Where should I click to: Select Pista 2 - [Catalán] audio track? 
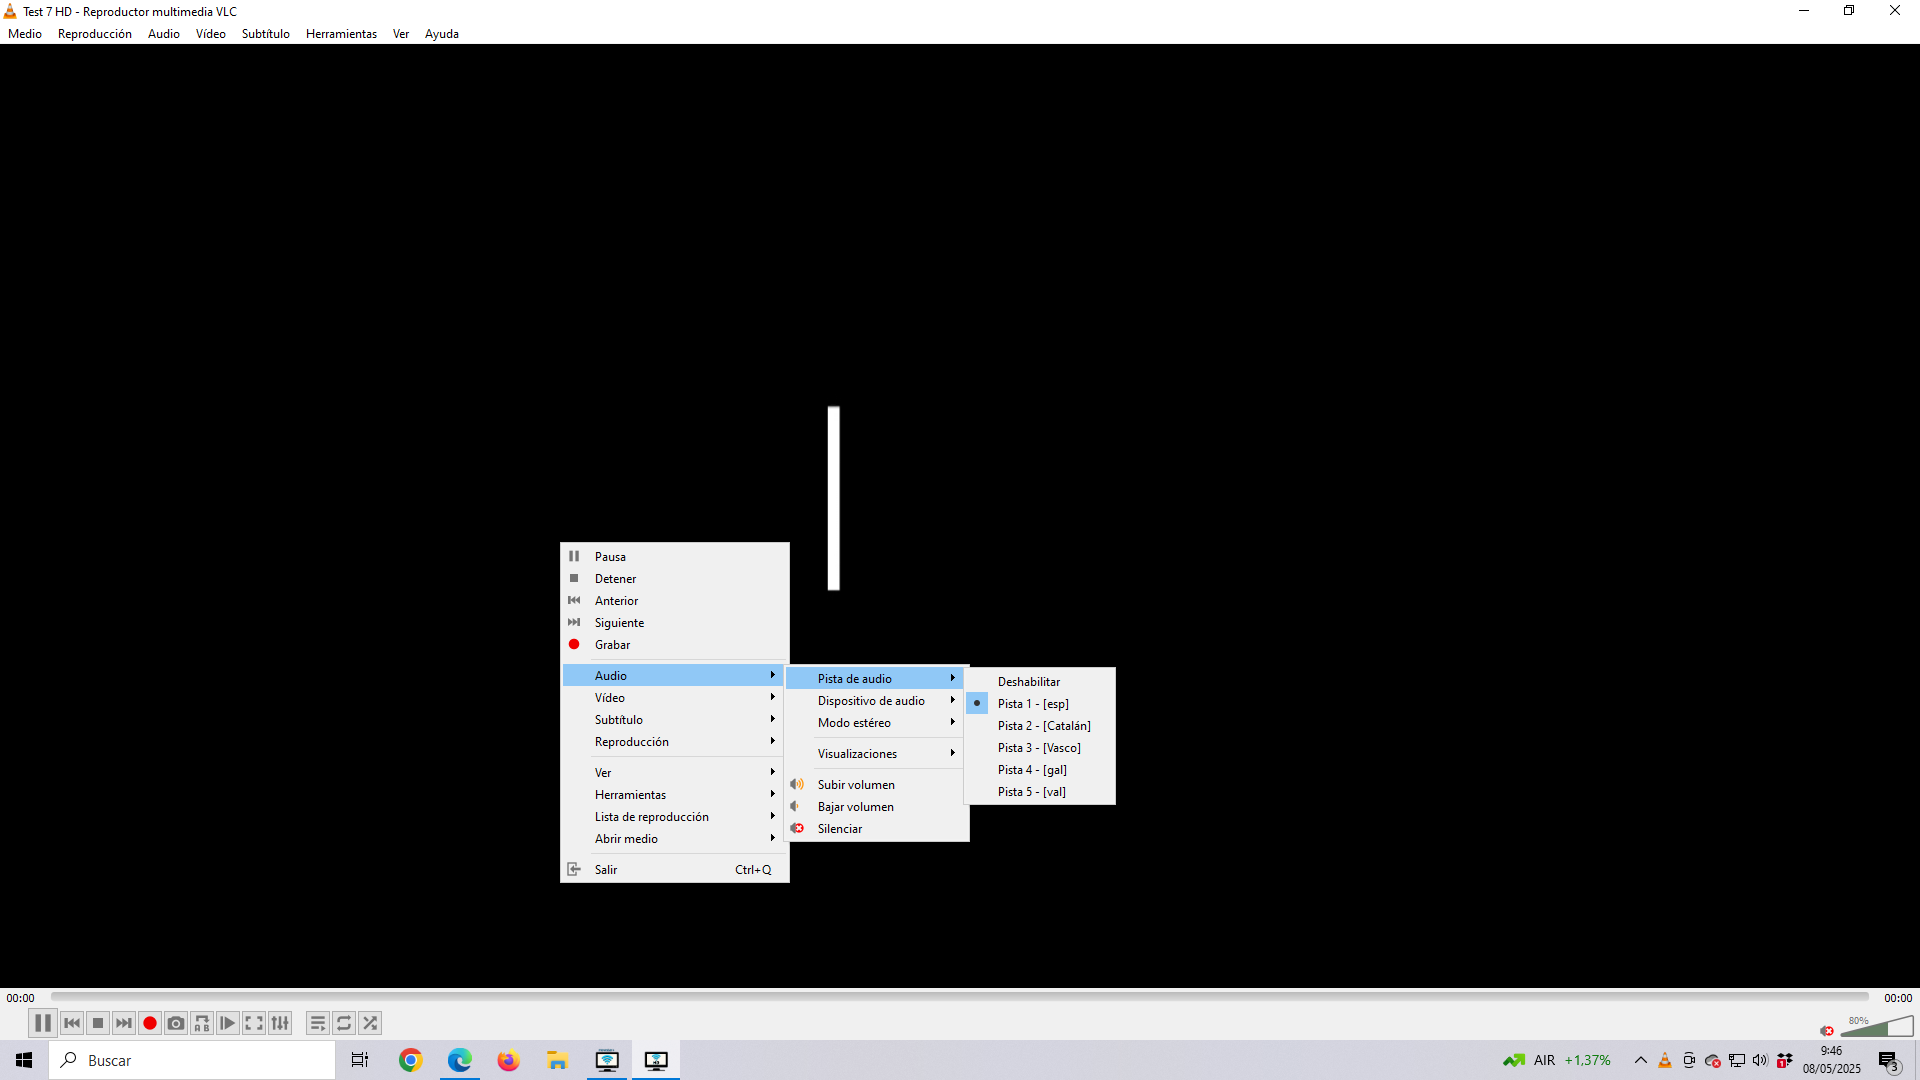click(x=1040, y=726)
